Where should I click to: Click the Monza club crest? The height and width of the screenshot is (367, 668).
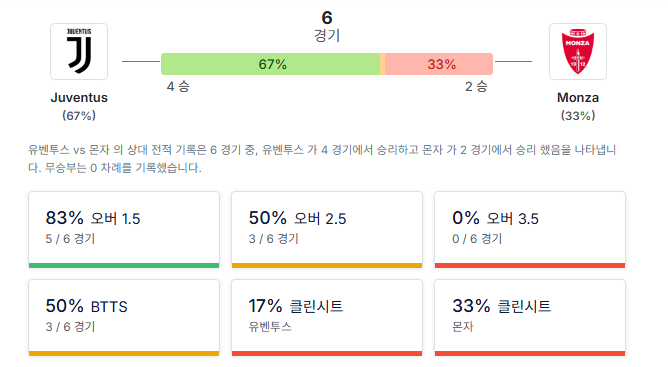tap(578, 52)
